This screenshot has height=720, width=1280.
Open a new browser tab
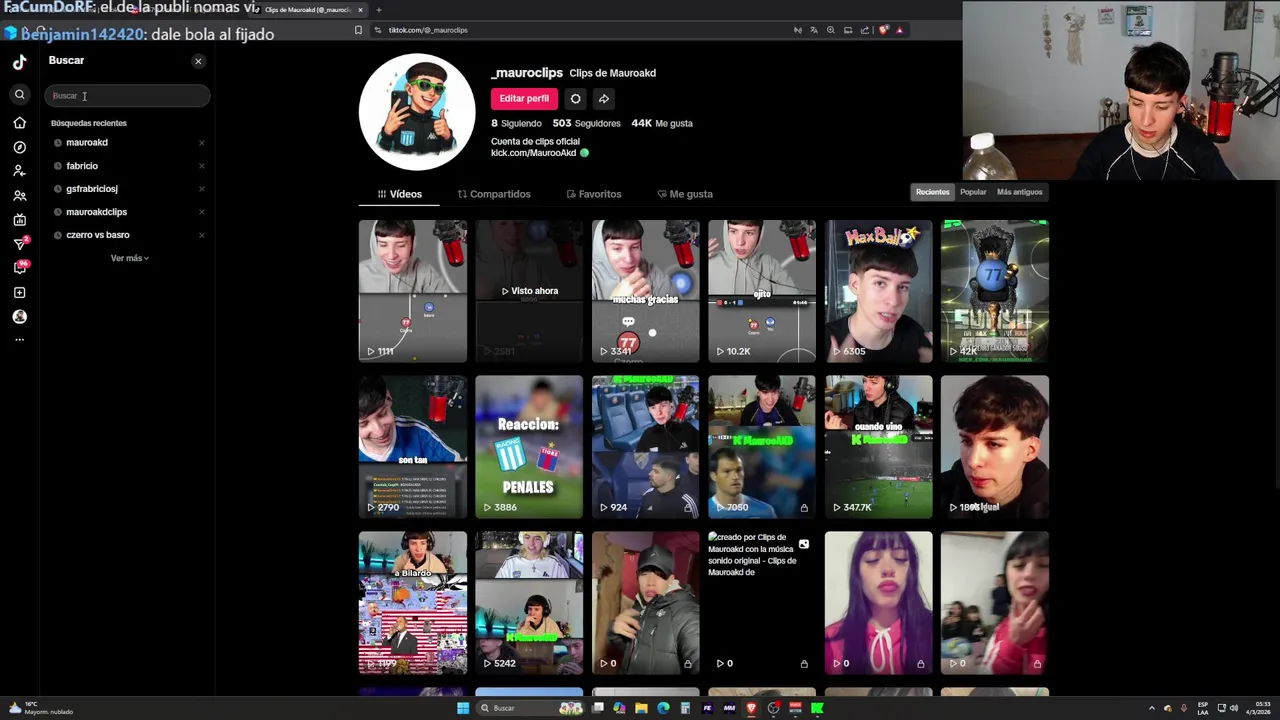(378, 10)
